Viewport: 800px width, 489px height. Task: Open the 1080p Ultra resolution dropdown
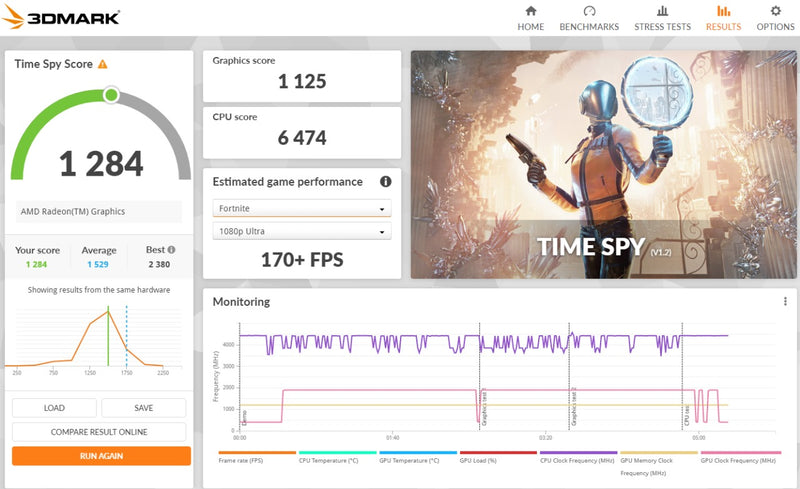[x=302, y=231]
